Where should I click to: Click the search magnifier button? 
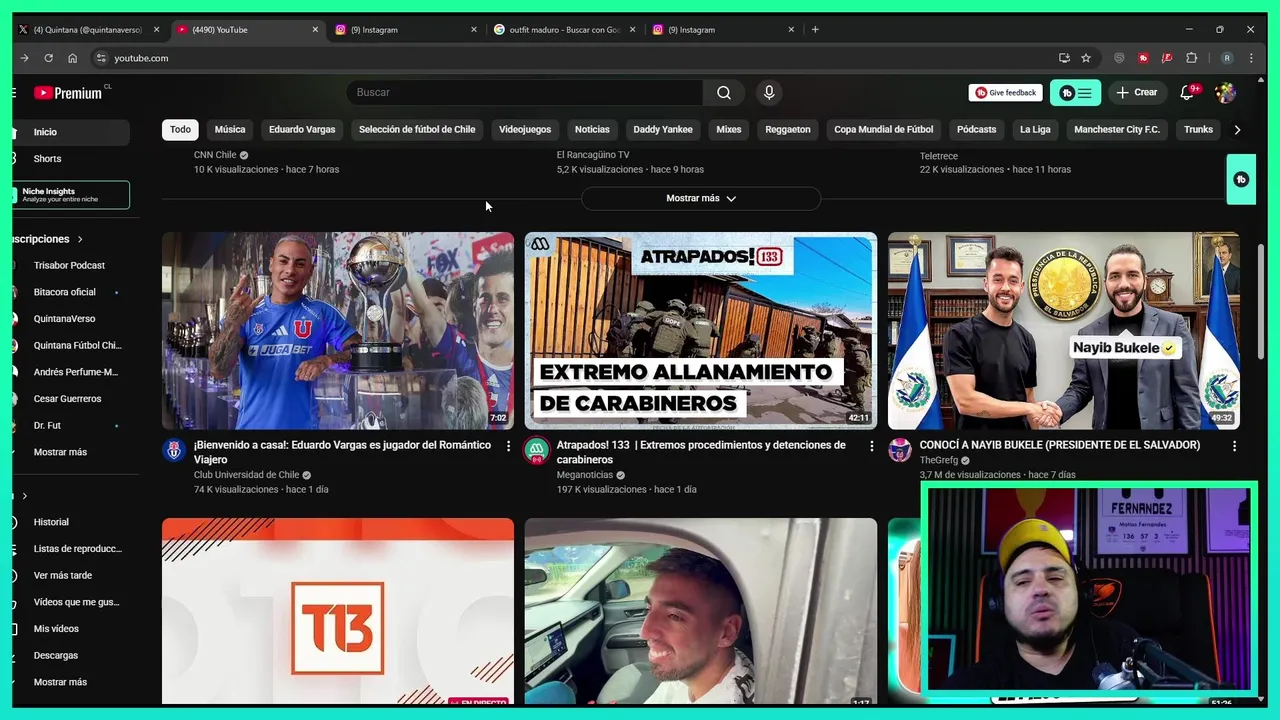coord(723,92)
